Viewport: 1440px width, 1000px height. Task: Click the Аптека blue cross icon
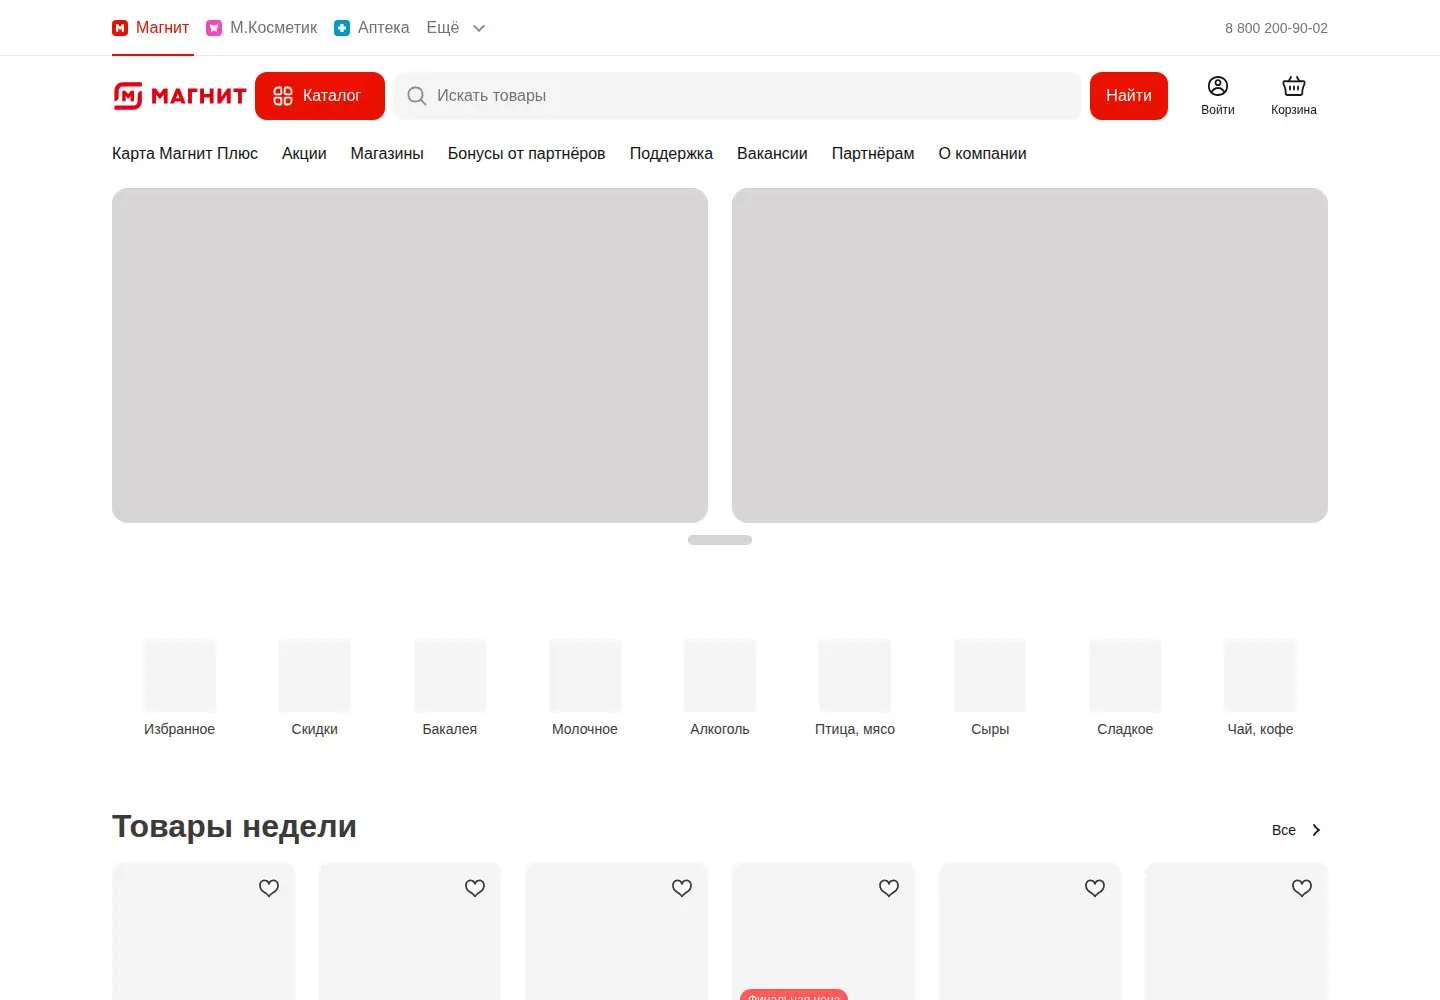pos(342,28)
